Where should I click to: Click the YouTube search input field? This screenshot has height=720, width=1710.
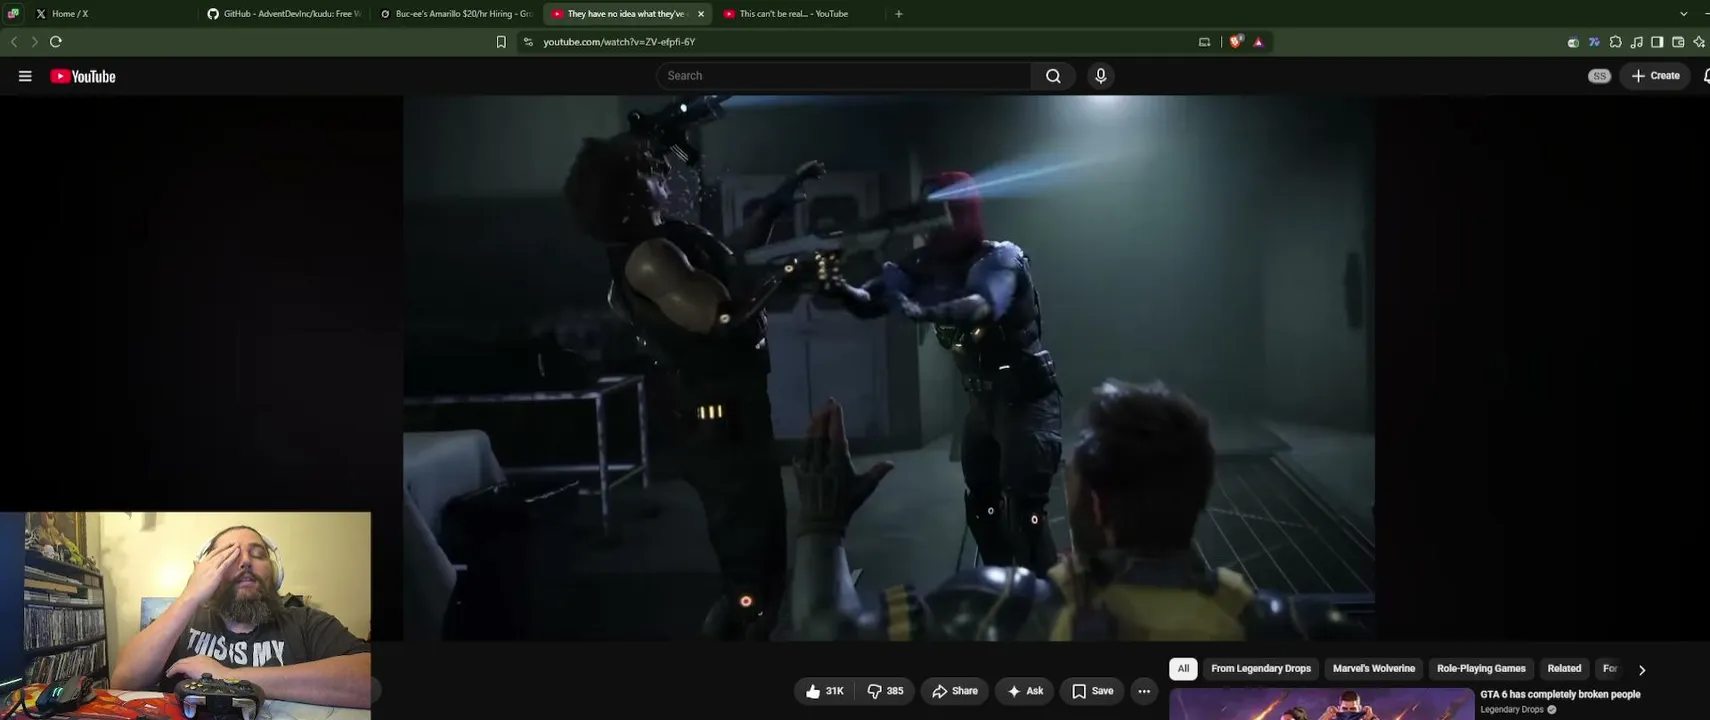[x=844, y=76]
